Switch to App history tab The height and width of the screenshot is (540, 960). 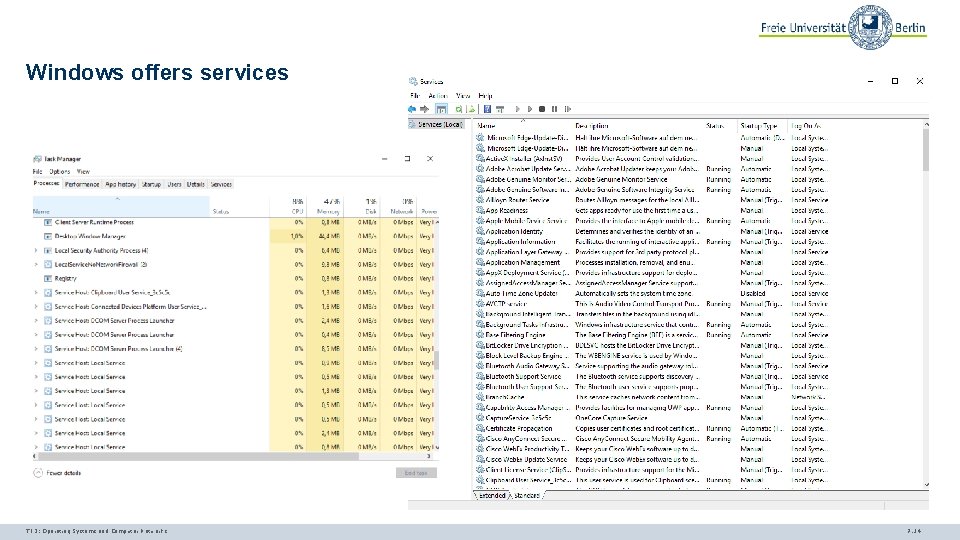(121, 184)
